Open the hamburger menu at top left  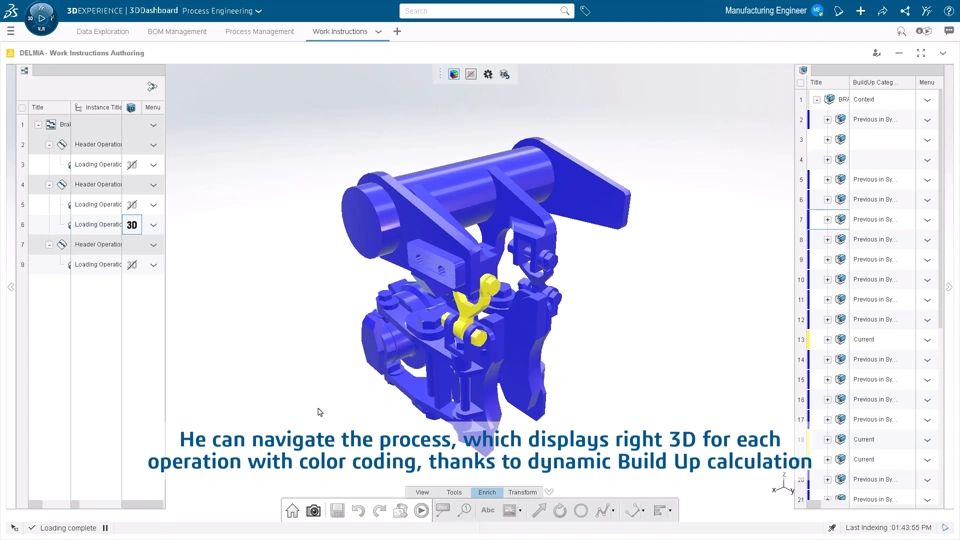[10, 31]
